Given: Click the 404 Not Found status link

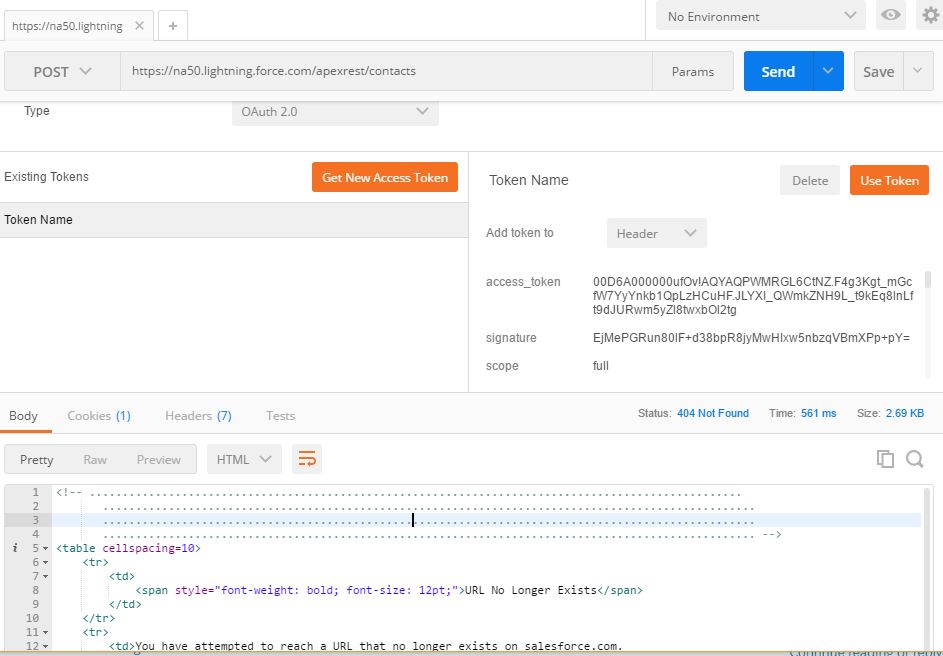Looking at the screenshot, I should (712, 413).
